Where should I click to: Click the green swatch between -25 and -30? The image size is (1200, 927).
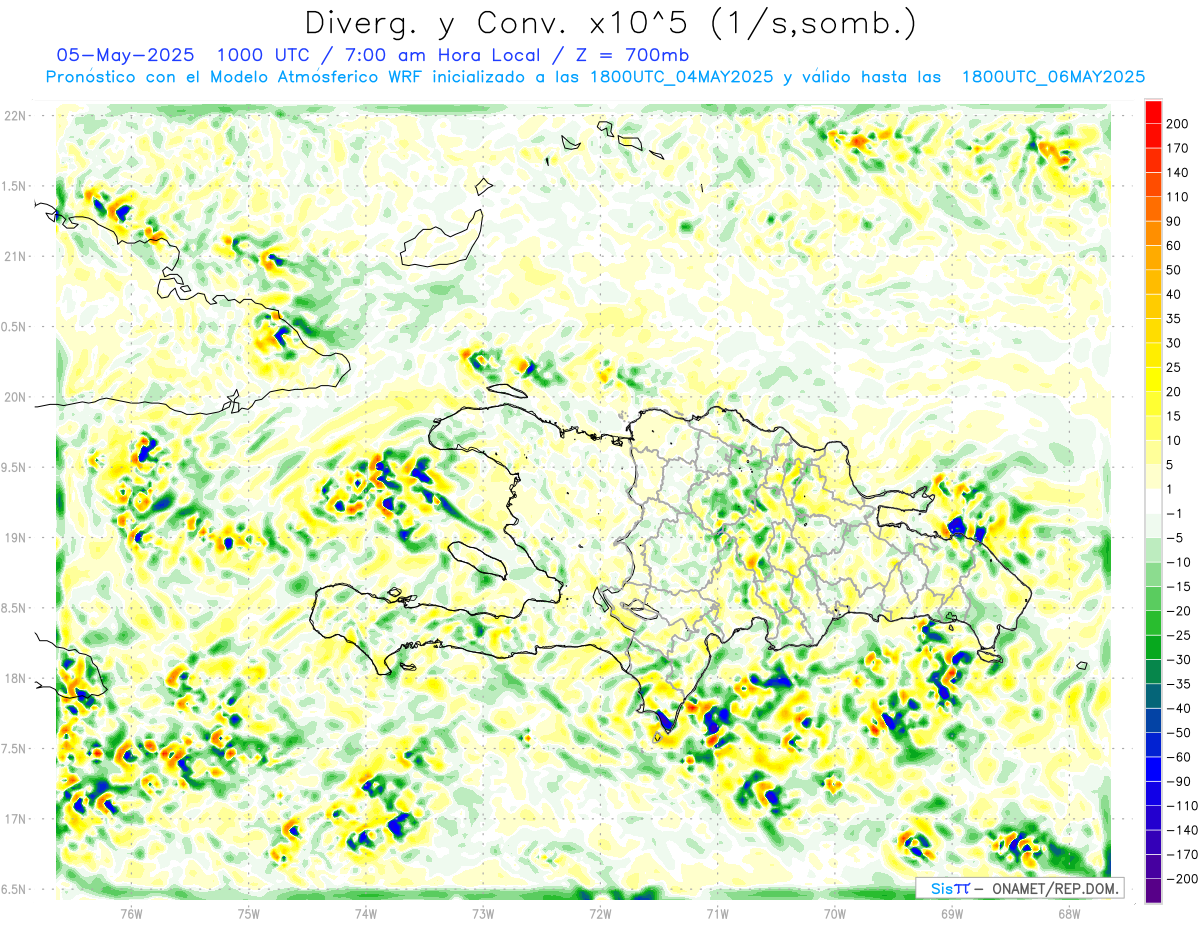(1153, 647)
